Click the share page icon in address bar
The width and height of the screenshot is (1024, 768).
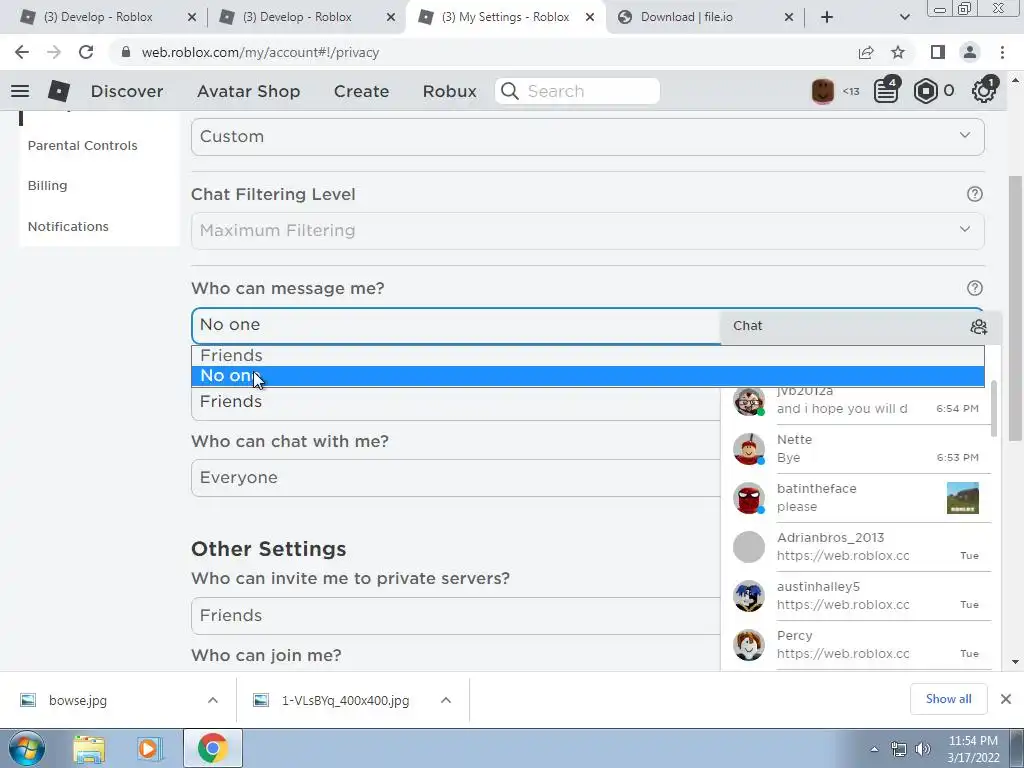tap(866, 52)
